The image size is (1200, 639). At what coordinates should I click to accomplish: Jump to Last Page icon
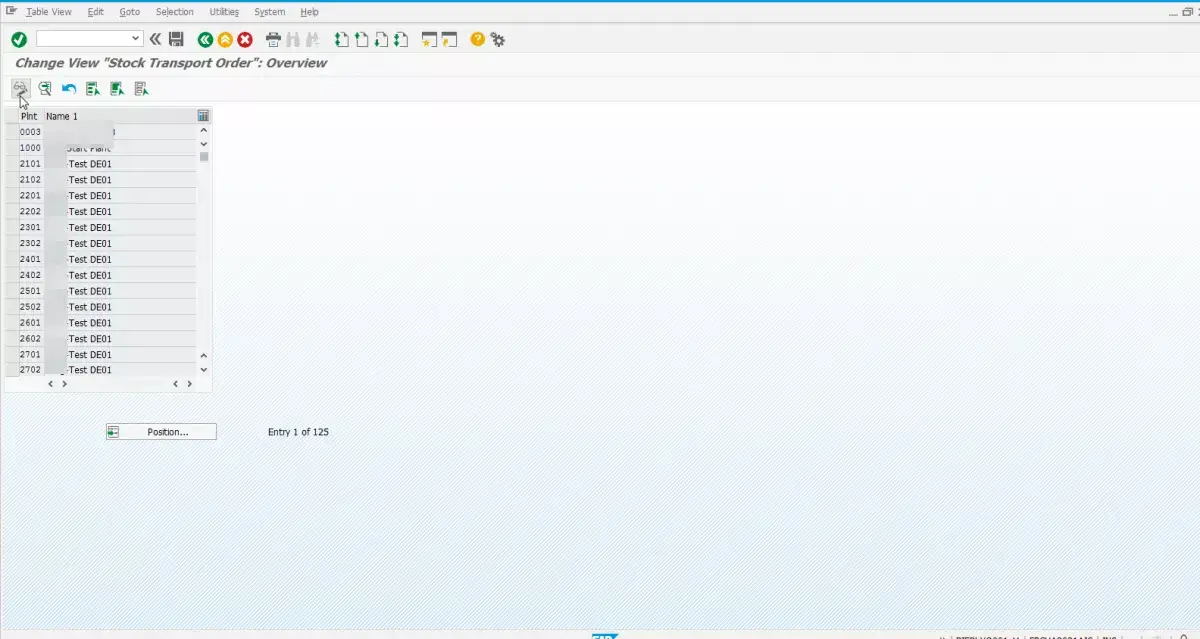[401, 39]
